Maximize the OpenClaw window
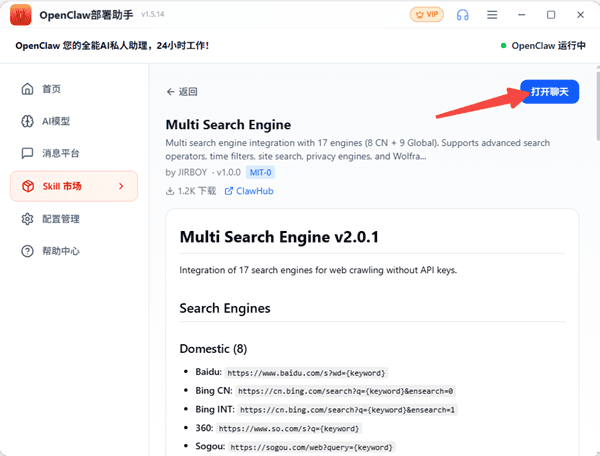 [551, 15]
